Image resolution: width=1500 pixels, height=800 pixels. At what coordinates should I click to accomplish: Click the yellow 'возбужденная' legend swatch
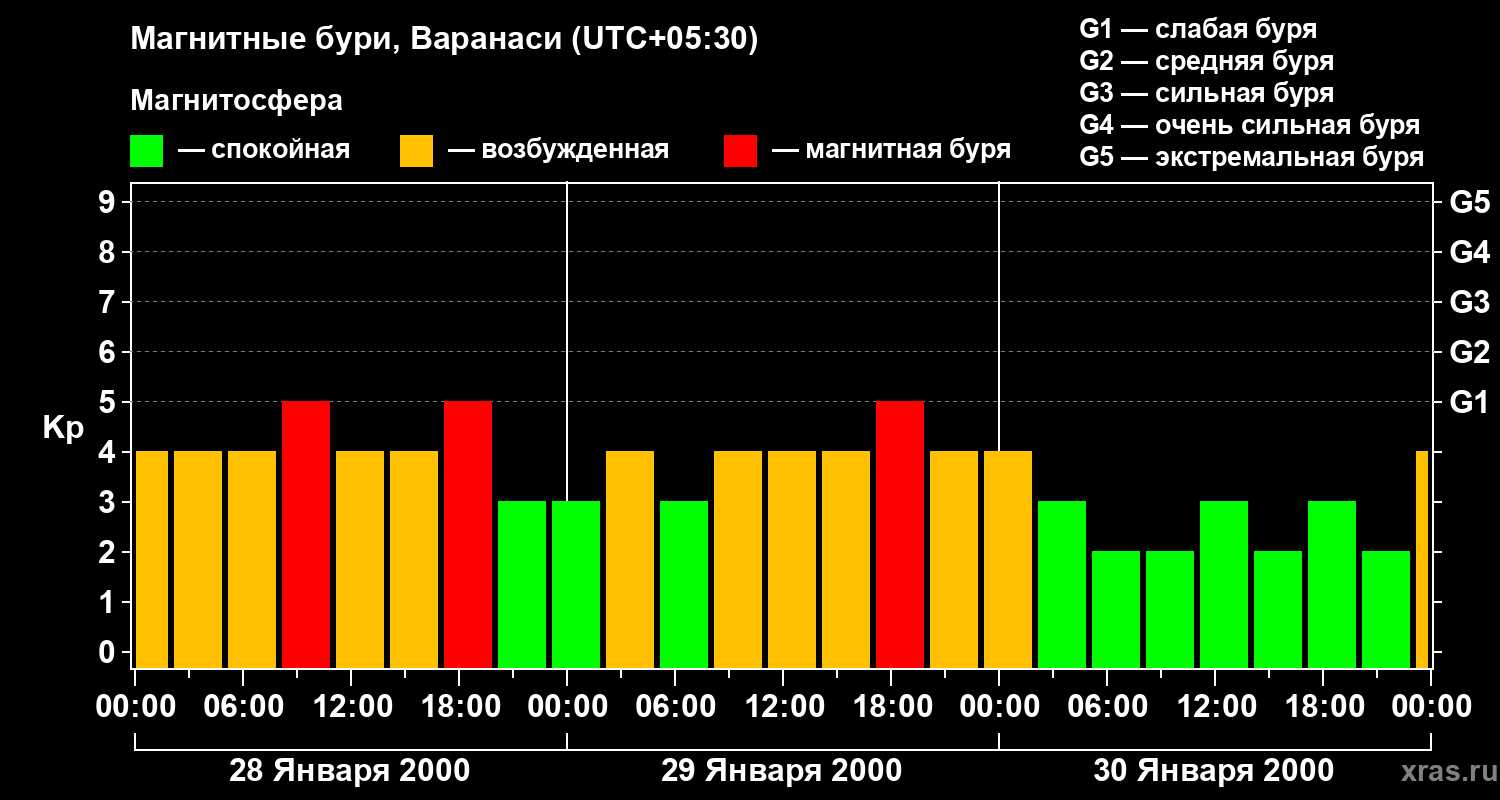pos(416,150)
